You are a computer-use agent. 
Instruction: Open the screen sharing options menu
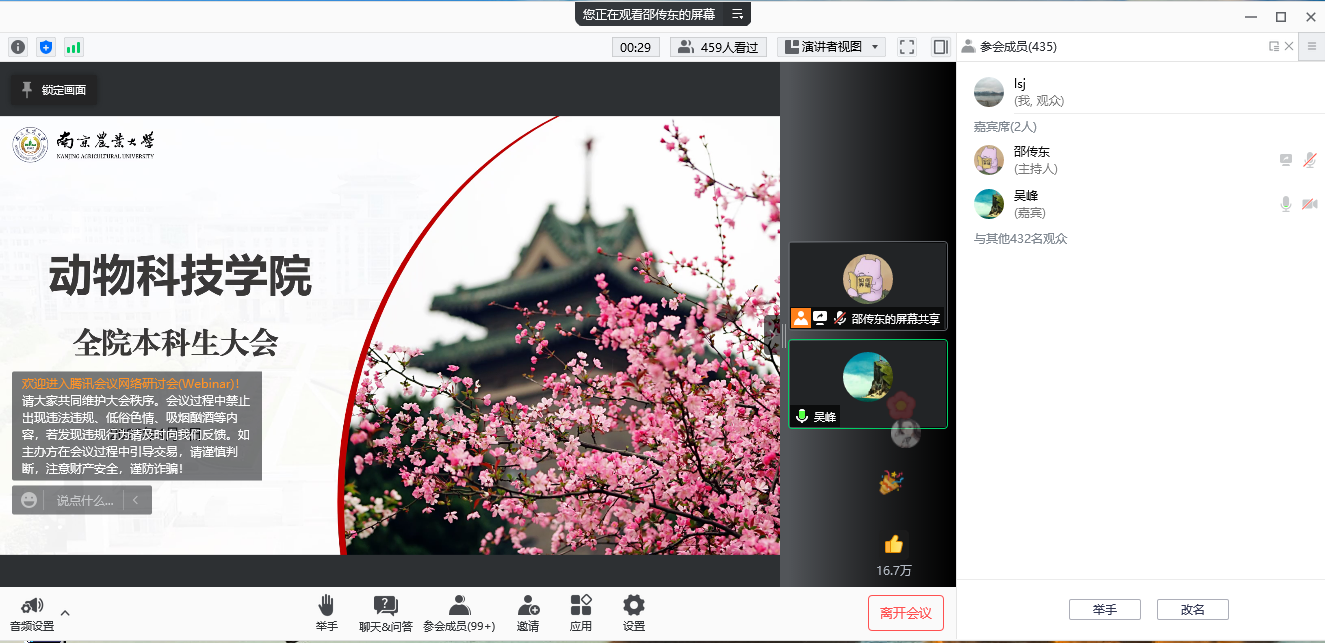tap(738, 14)
